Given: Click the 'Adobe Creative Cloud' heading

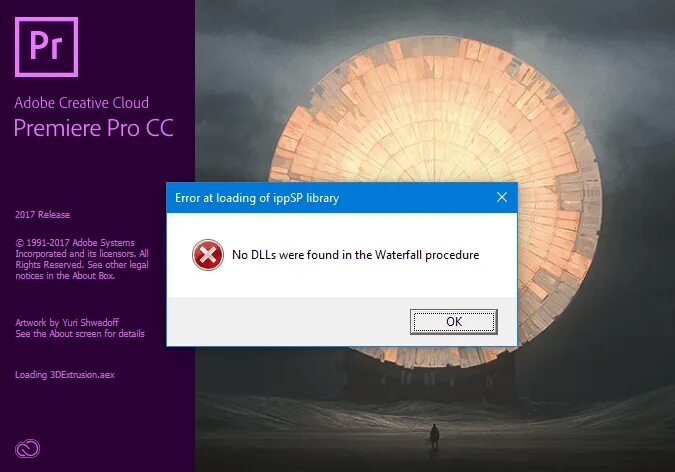Looking at the screenshot, I should click(x=82, y=102).
